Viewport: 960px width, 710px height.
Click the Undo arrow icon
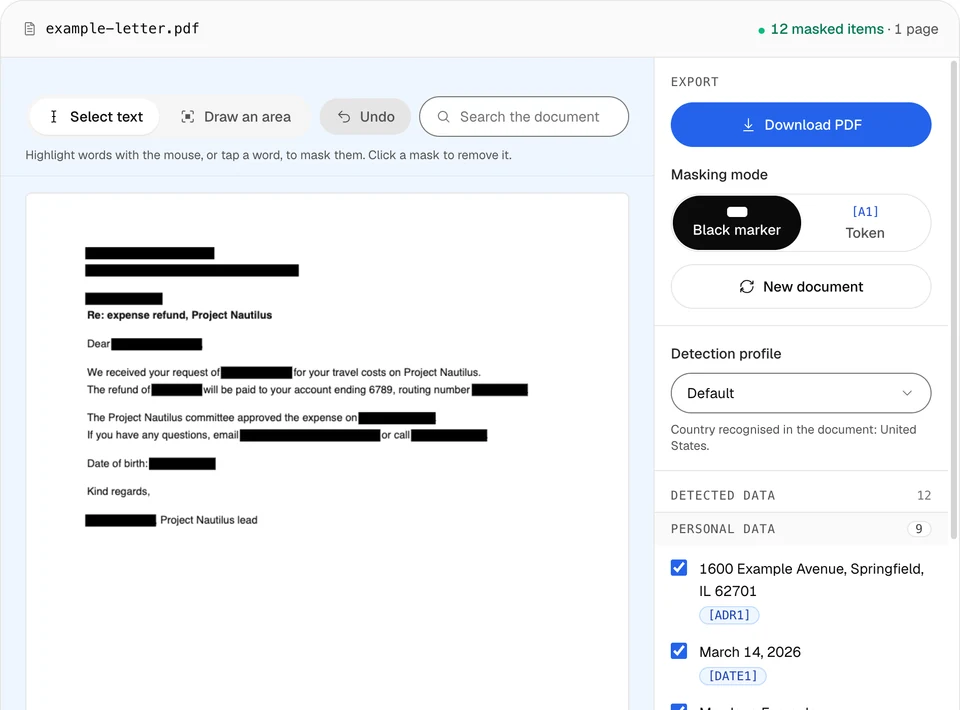click(x=344, y=116)
